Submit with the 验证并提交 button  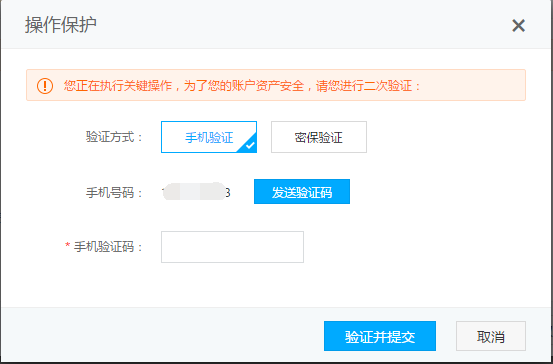[x=380, y=336]
